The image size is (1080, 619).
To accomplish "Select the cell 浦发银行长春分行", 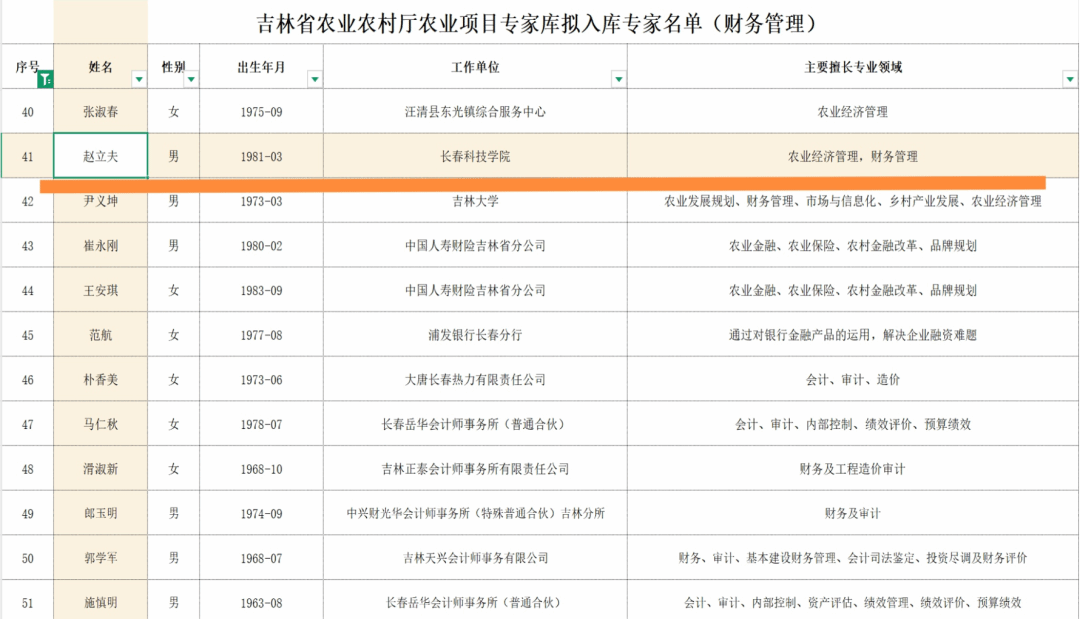I will click(x=475, y=335).
